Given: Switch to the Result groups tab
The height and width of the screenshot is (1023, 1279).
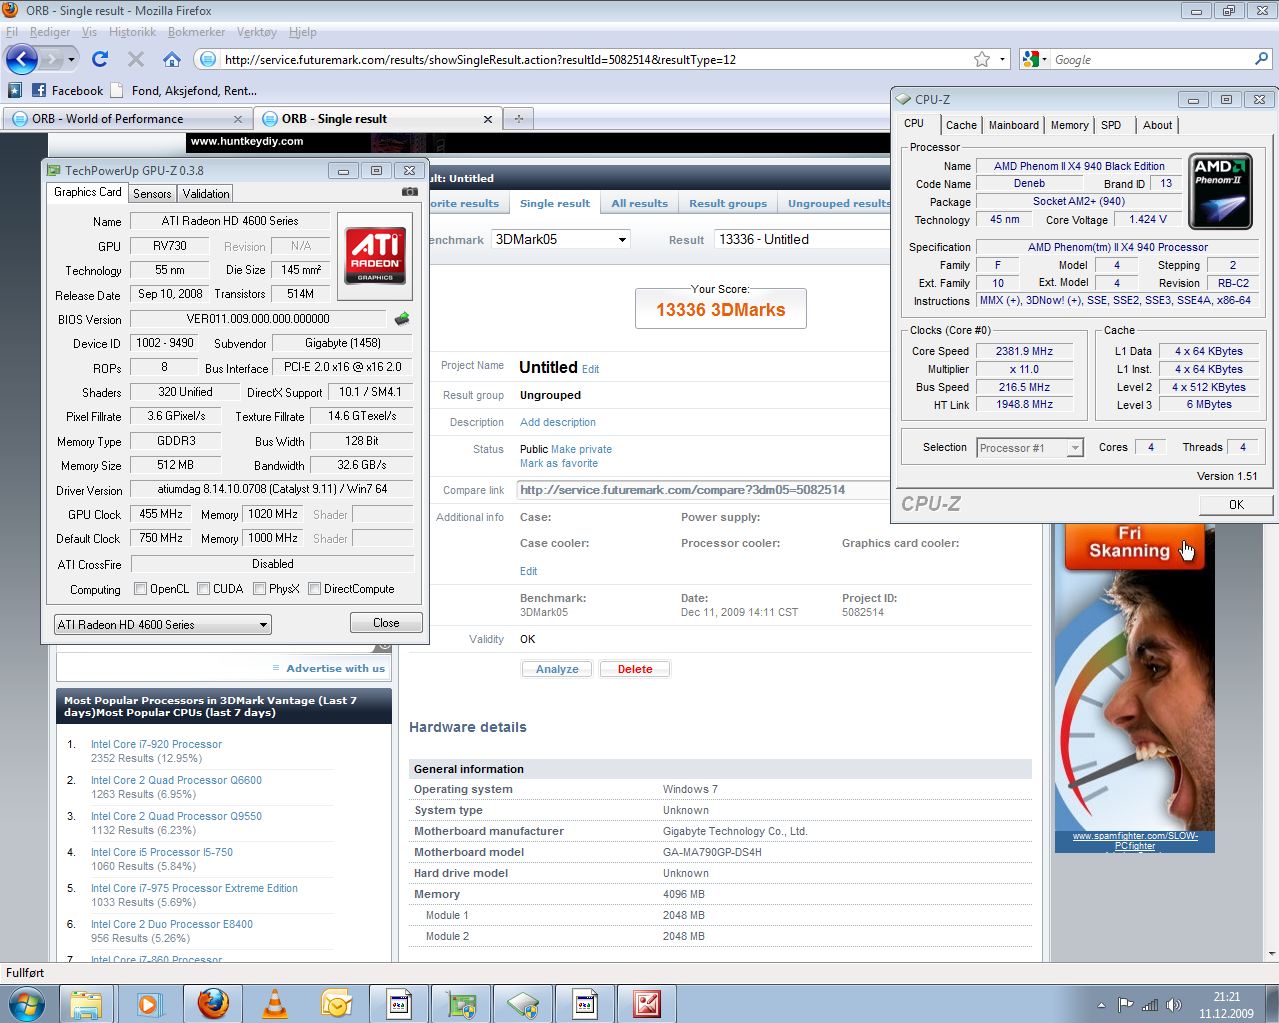Looking at the screenshot, I should [728, 203].
